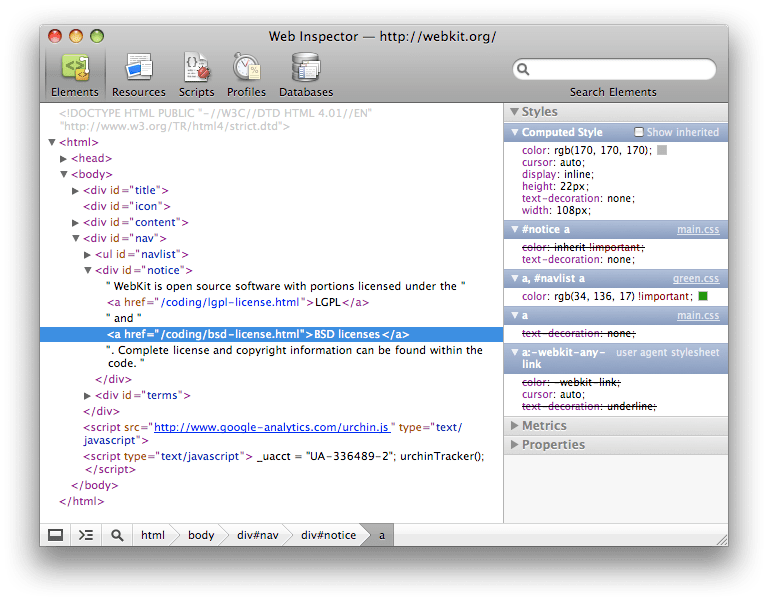
Task: Expand the div id="title" node
Action: coord(75,191)
